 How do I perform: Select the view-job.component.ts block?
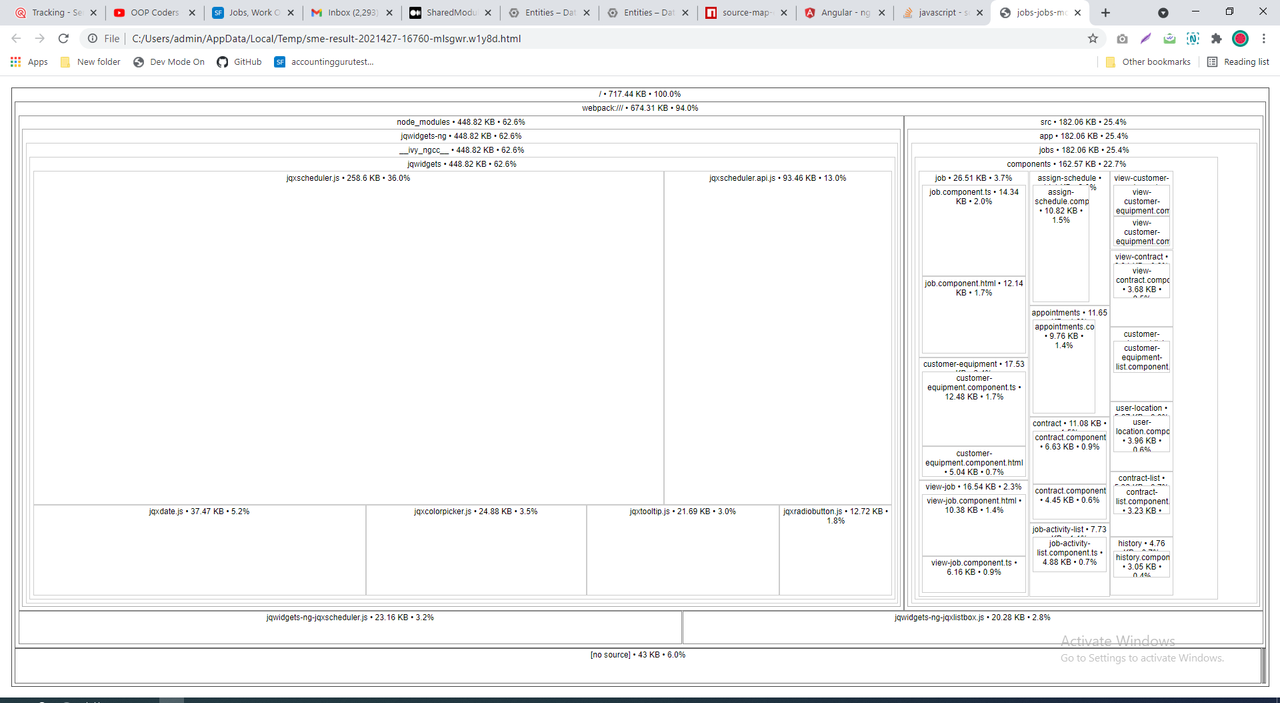pos(974,575)
